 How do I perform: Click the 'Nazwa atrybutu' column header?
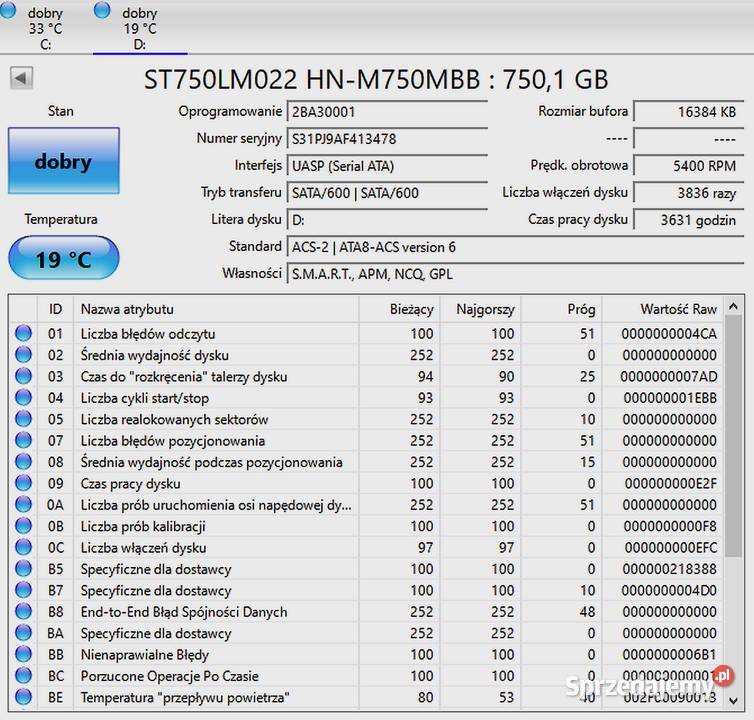pyautogui.click(x=216, y=309)
